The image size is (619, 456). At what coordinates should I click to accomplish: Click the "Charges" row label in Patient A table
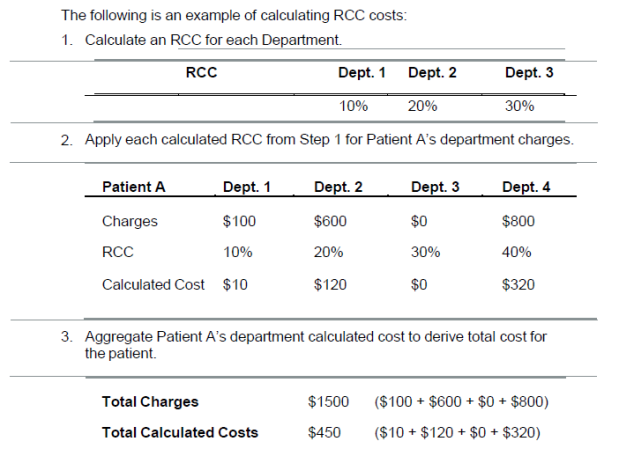pos(129,221)
